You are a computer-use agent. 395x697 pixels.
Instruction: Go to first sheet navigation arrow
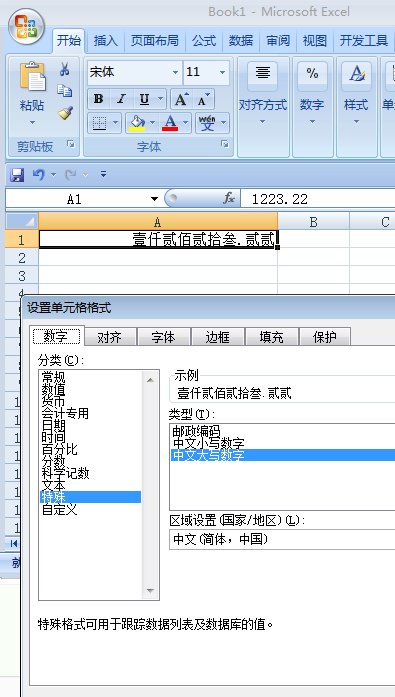(x=14, y=543)
